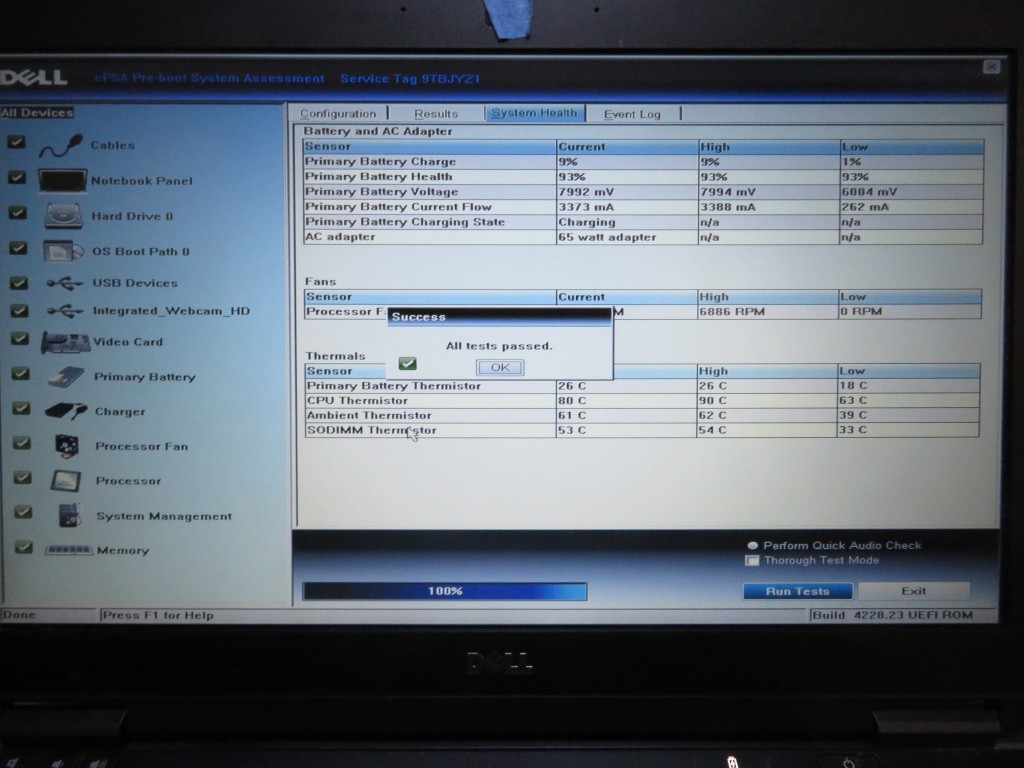The height and width of the screenshot is (768, 1024).
Task: Uncheck the Integrated_Webcam_HD checkbox
Action: click(x=20, y=310)
